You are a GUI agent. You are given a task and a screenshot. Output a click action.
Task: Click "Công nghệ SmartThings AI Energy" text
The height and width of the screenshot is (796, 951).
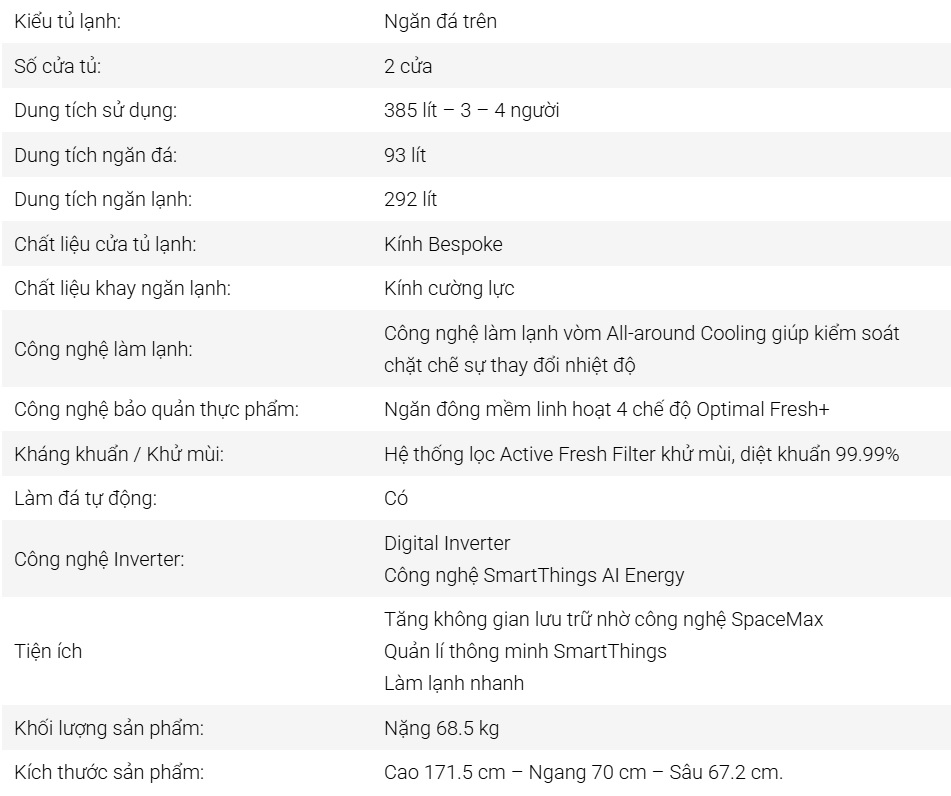pyautogui.click(x=534, y=575)
